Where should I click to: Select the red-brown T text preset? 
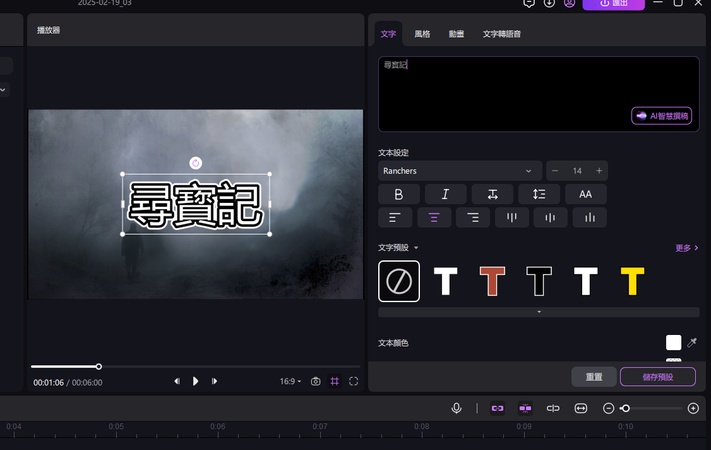pos(492,281)
